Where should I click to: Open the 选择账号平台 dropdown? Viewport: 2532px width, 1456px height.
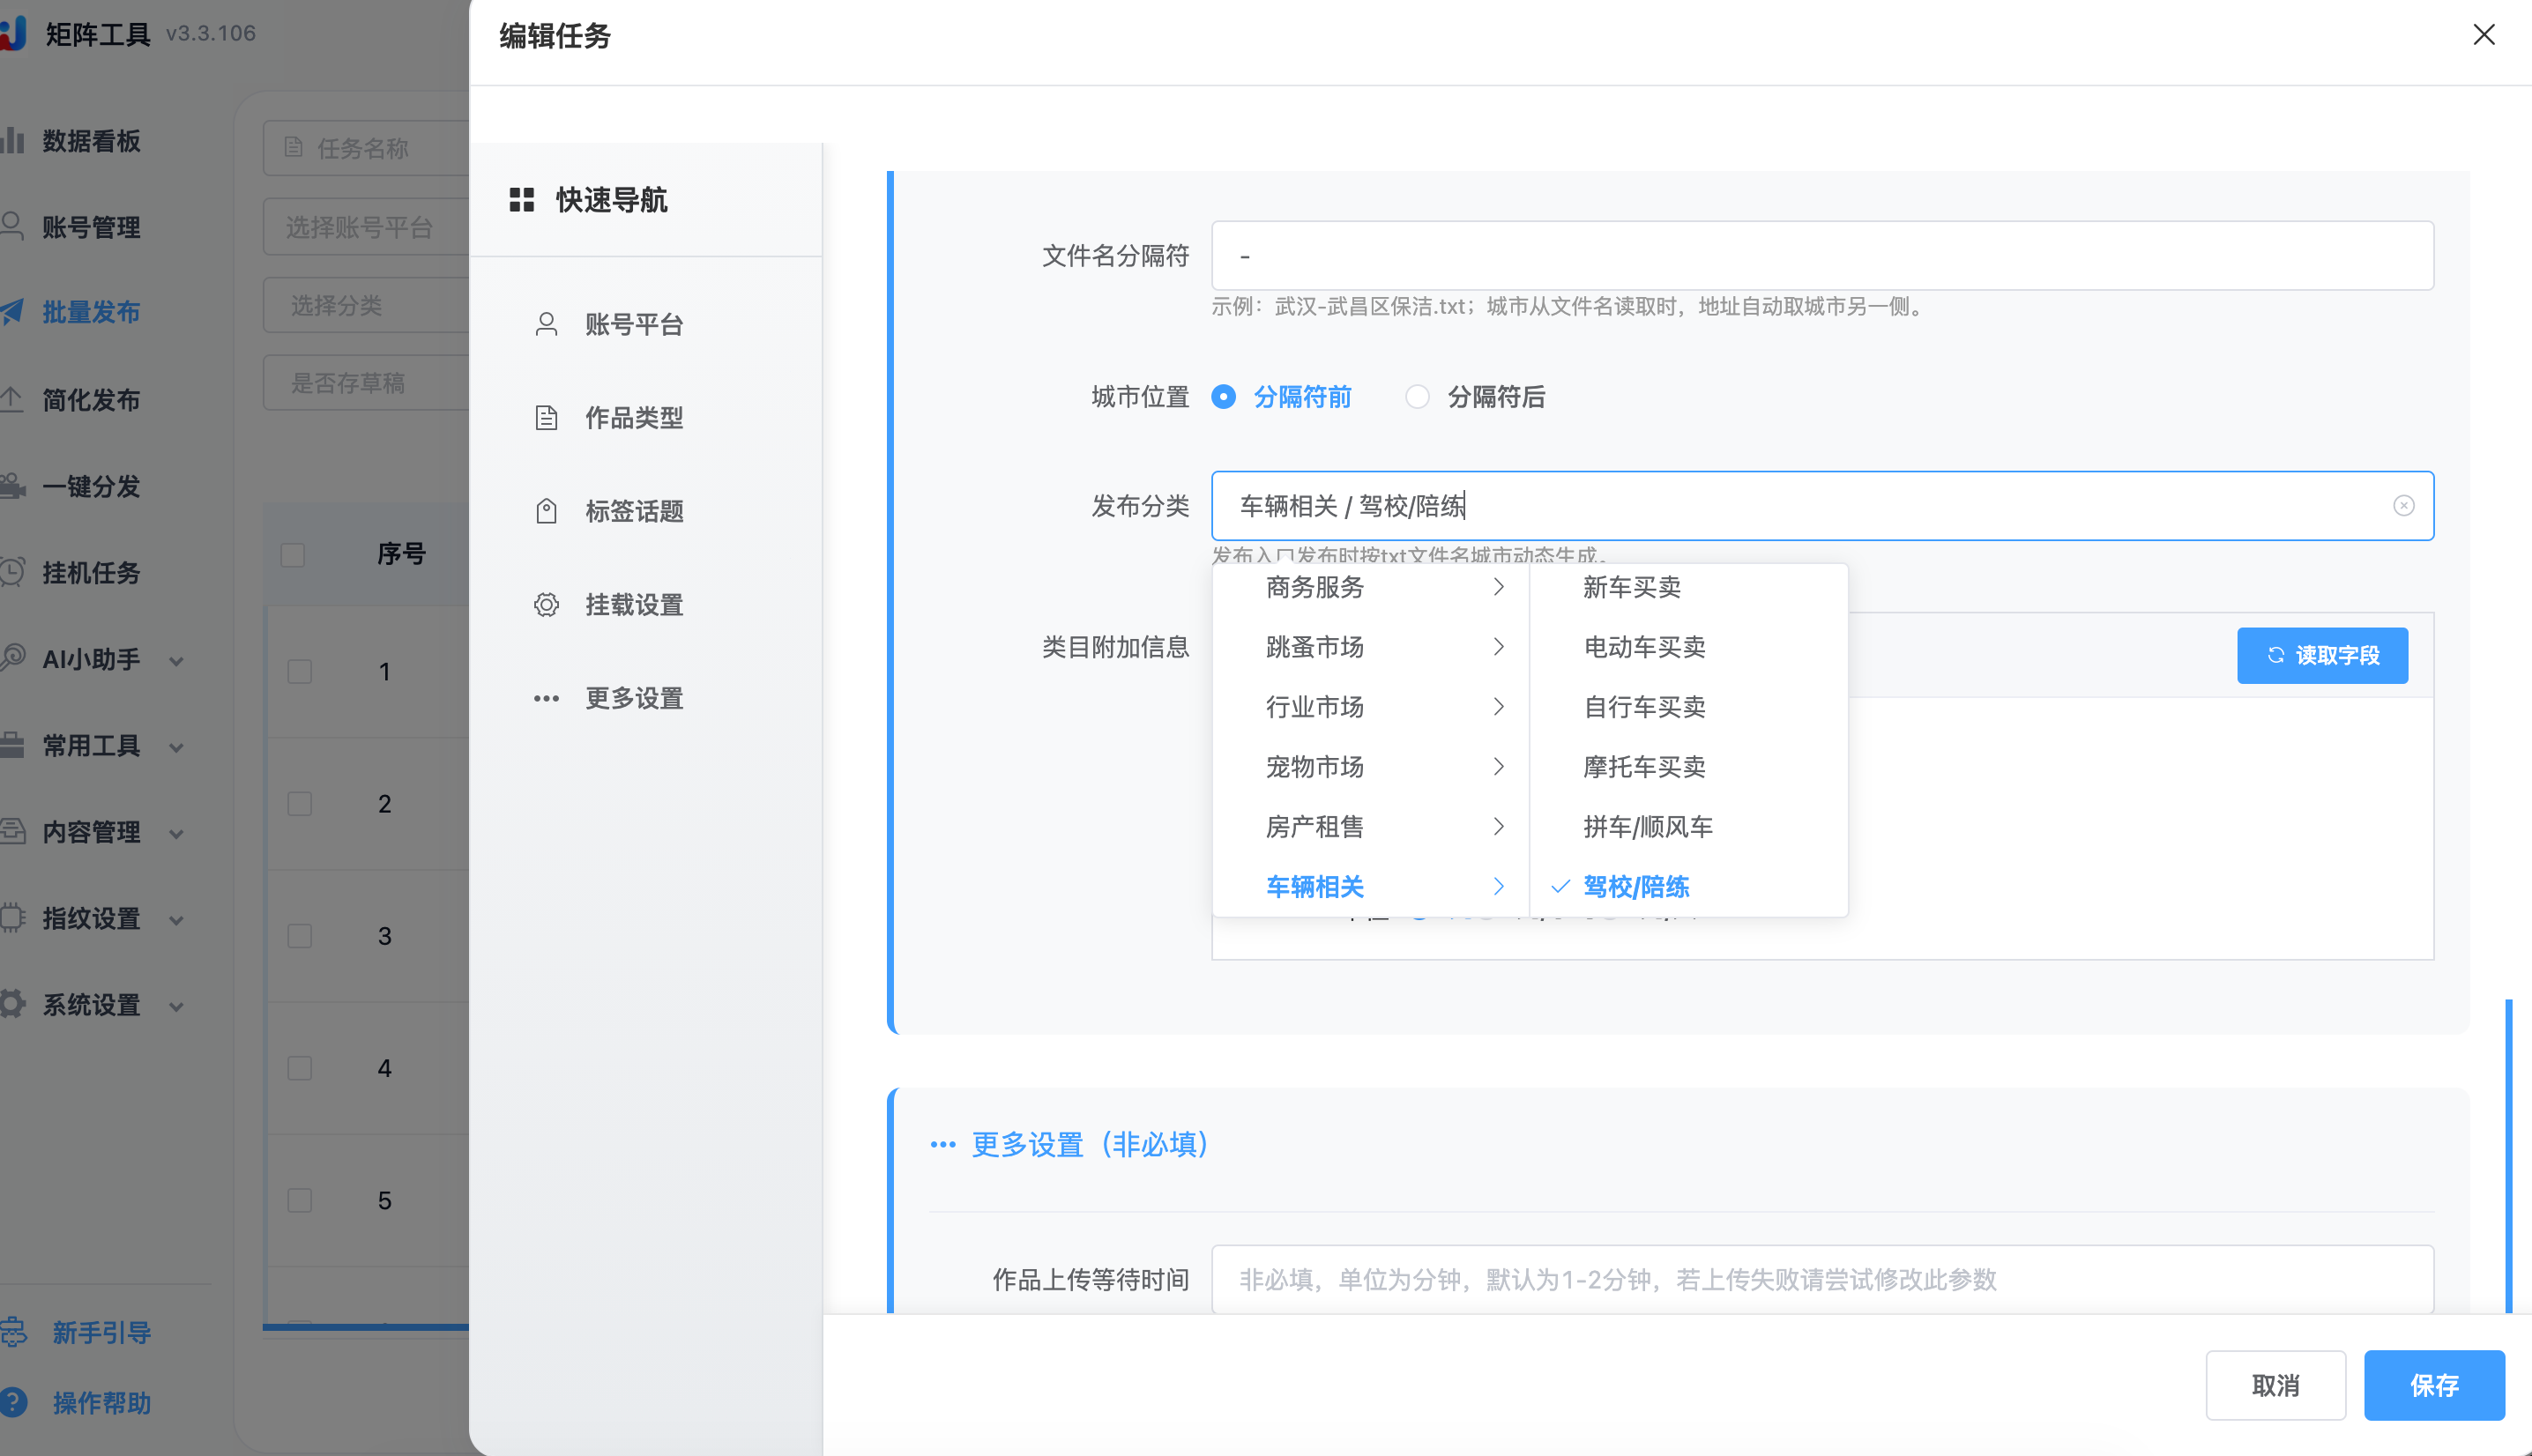click(x=366, y=227)
